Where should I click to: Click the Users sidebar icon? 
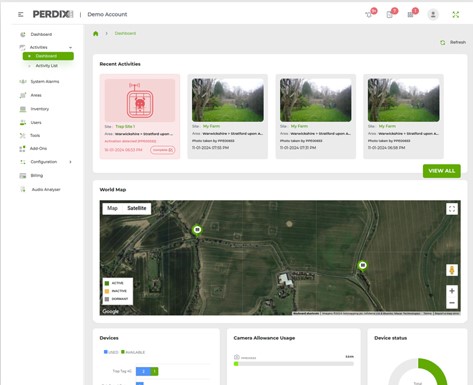pyautogui.click(x=23, y=123)
